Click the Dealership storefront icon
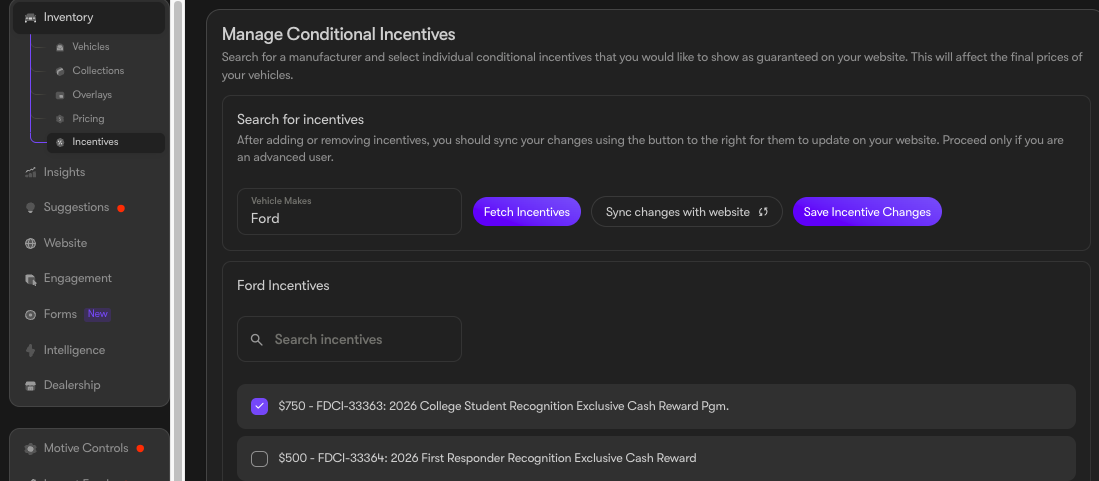This screenshot has width=1099, height=481. (30, 386)
